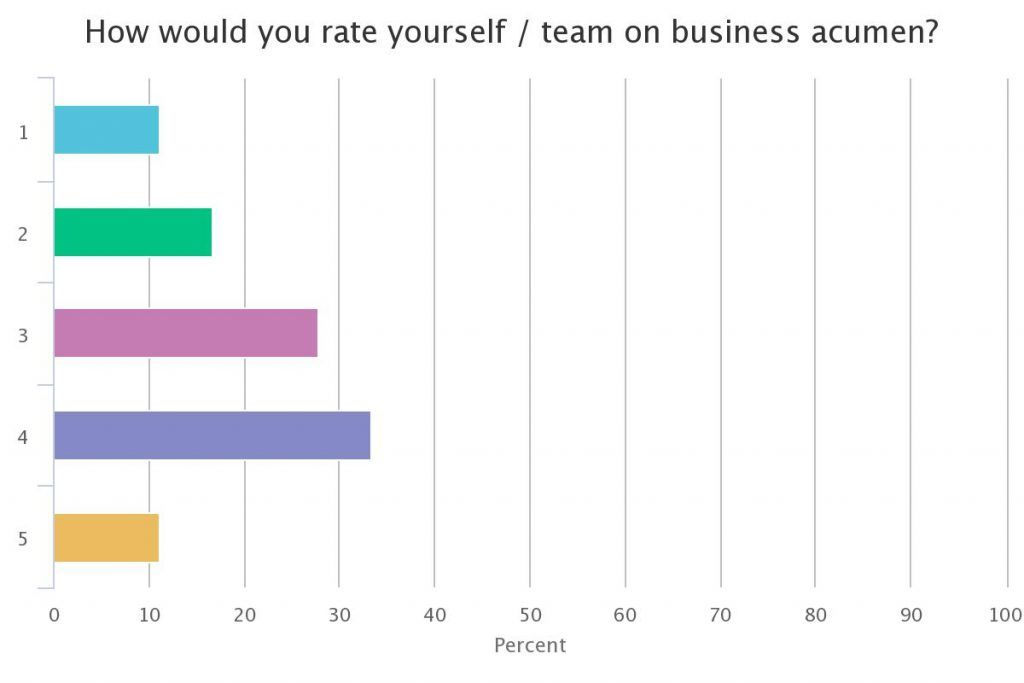Click y-axis category label 3
The width and height of the screenshot is (1024, 683).
[23, 334]
